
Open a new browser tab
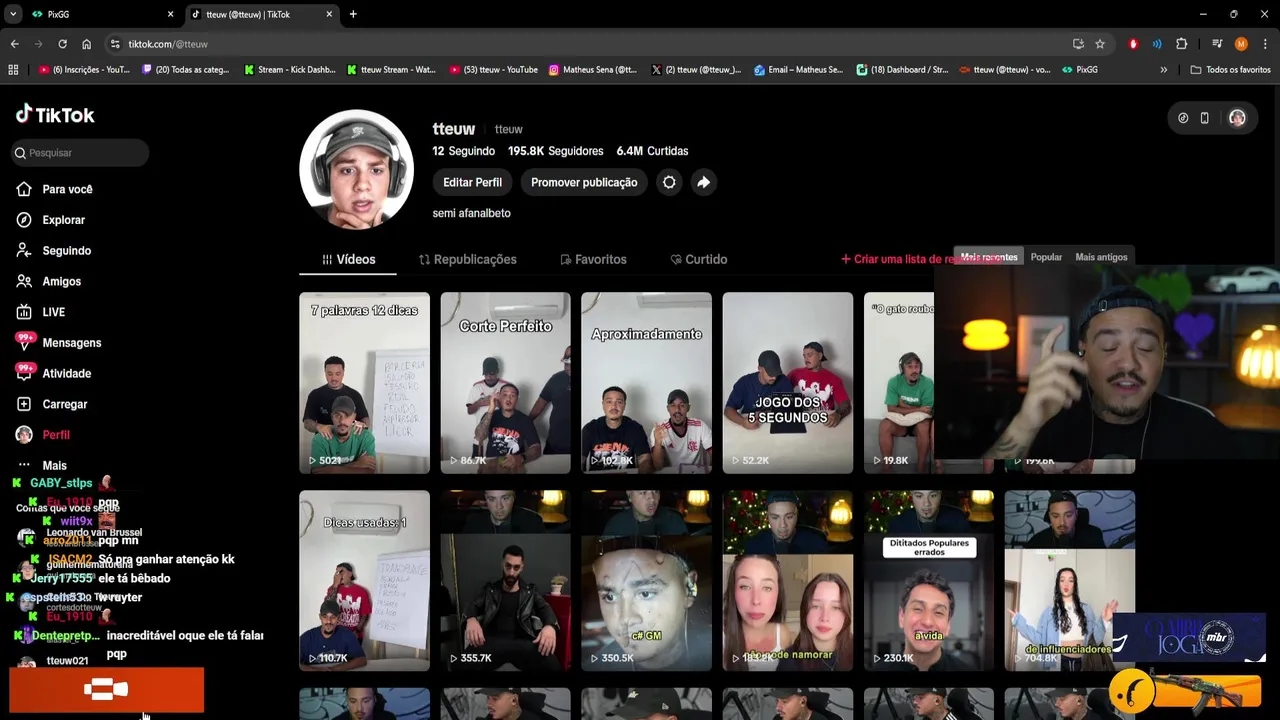tap(353, 14)
